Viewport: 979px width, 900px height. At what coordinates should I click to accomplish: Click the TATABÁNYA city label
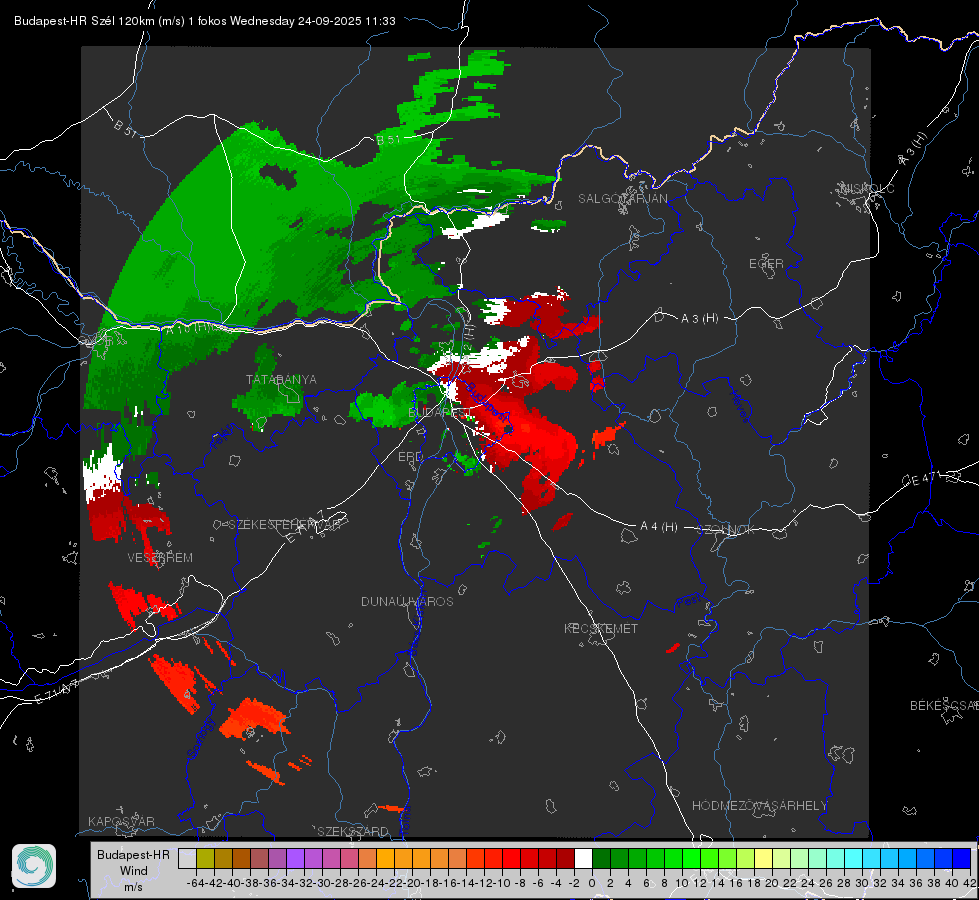point(282,380)
